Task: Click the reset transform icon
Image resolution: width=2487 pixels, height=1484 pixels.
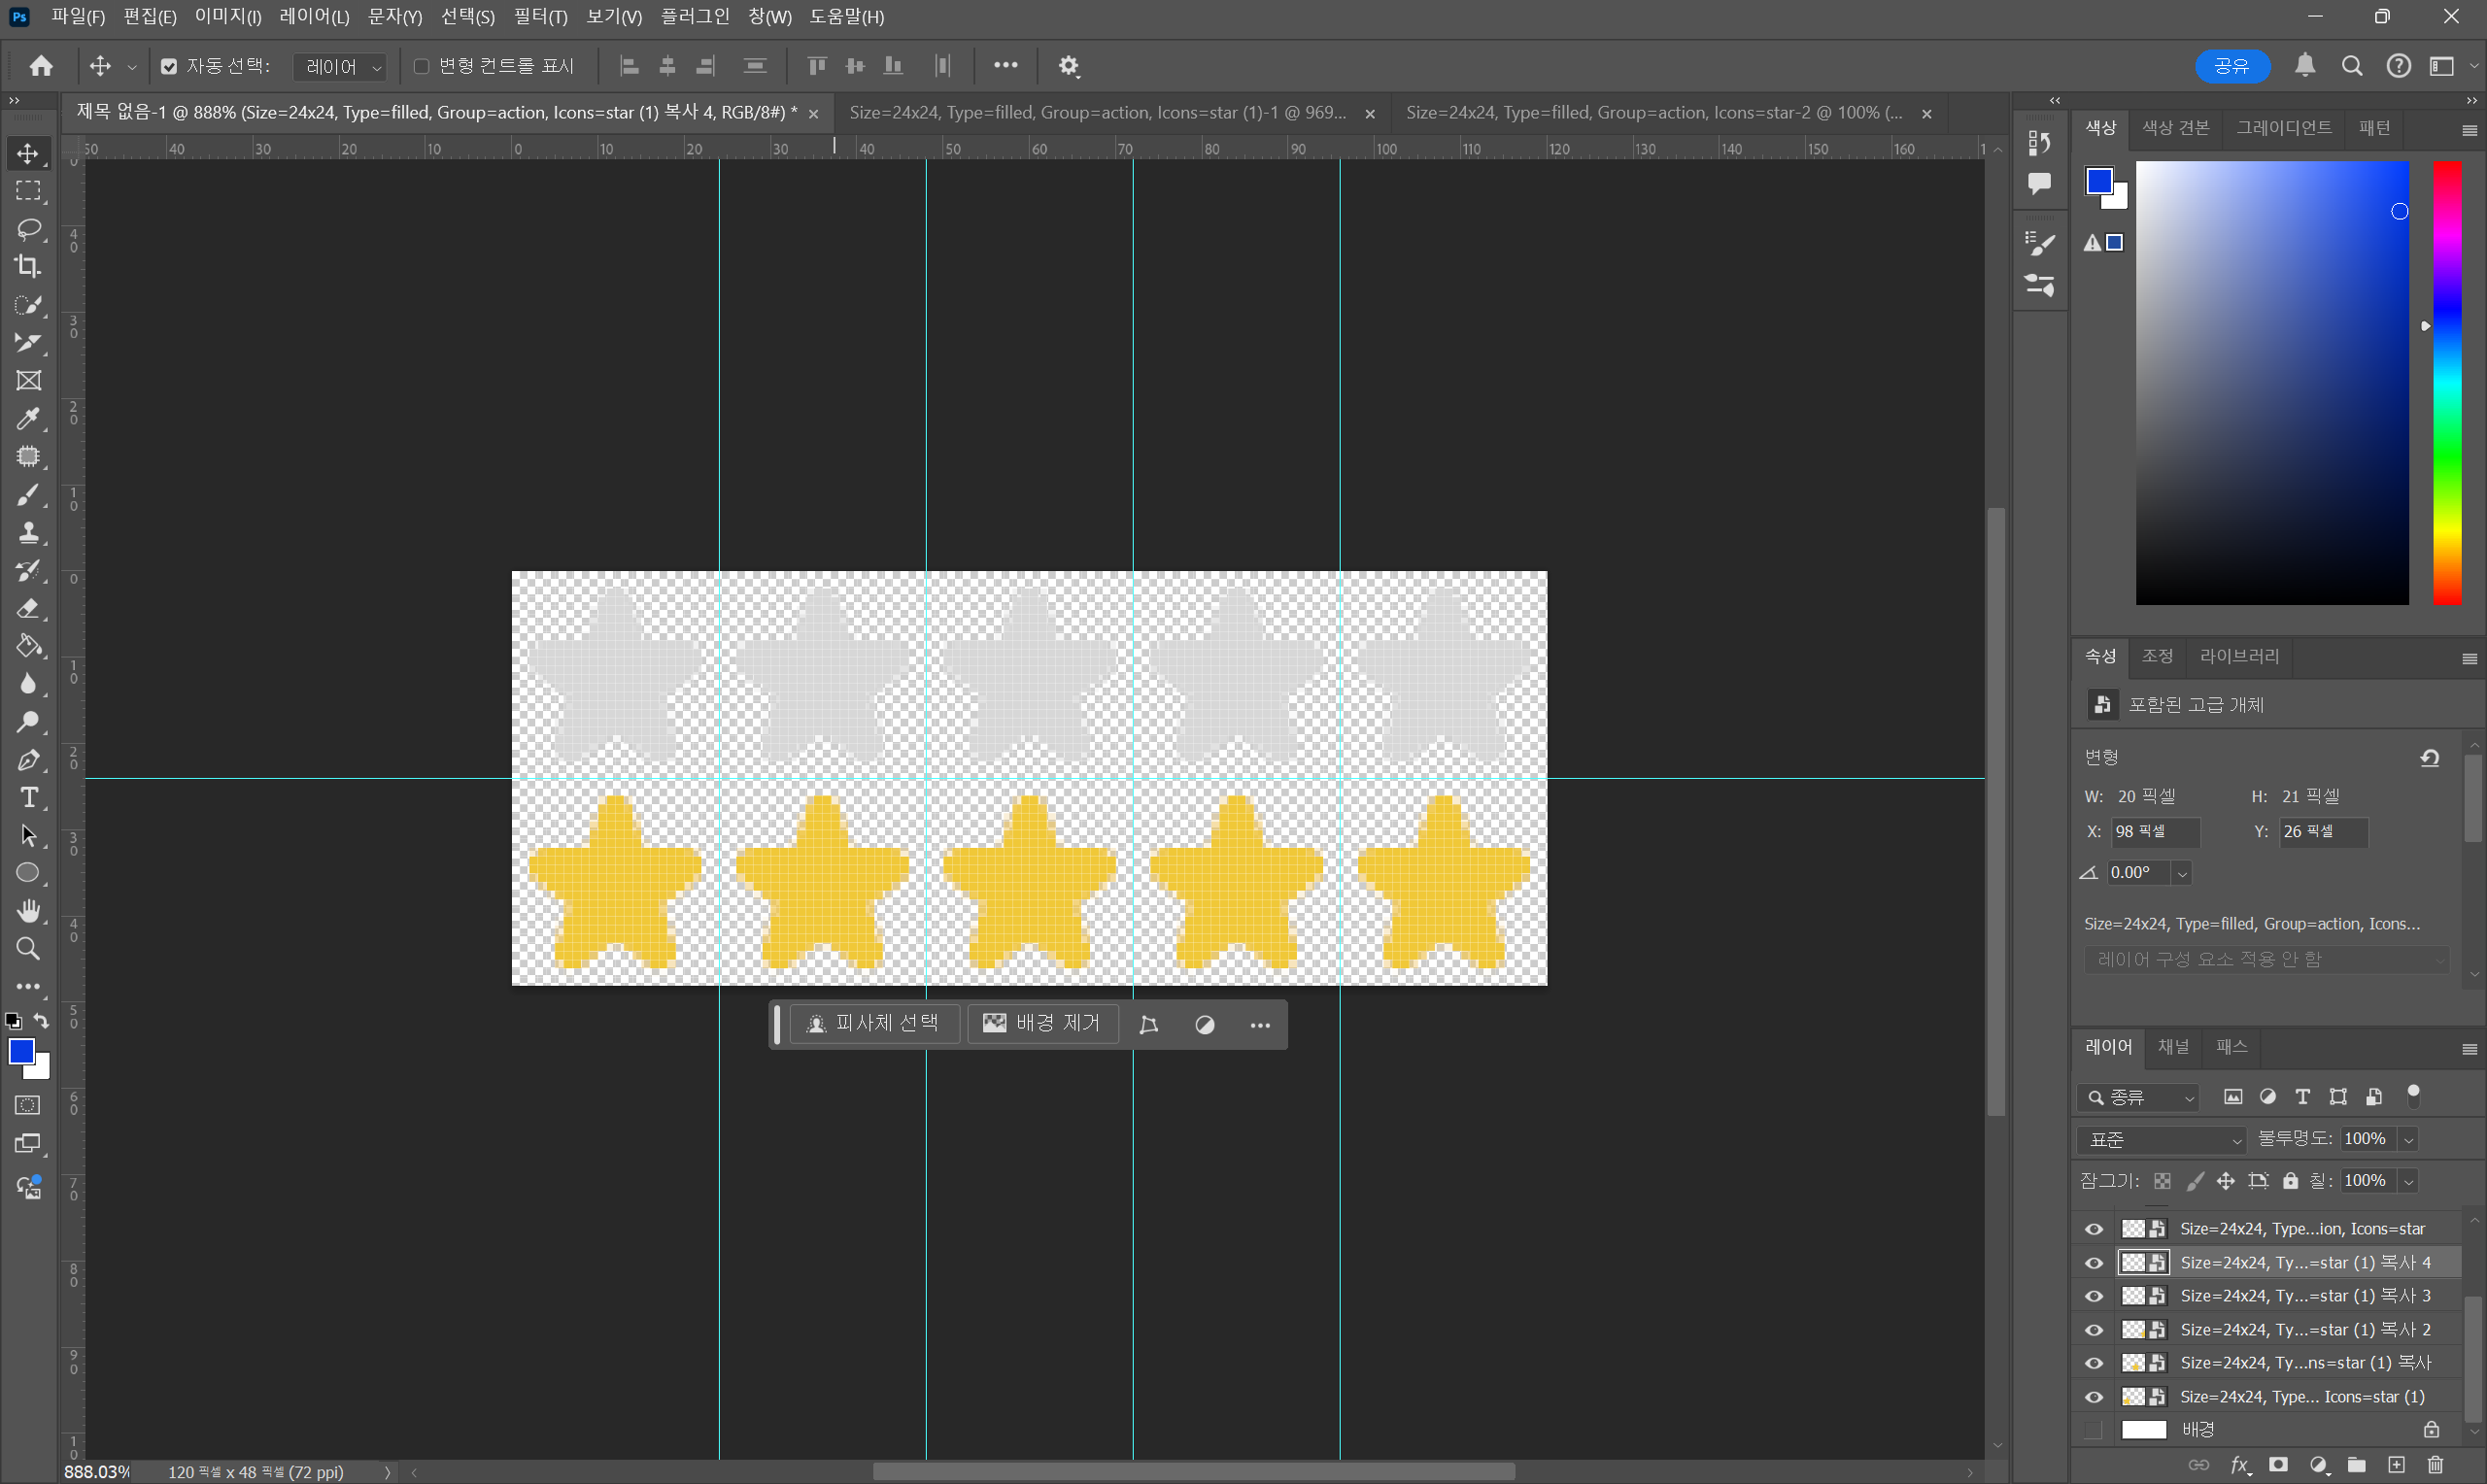Action: click(2430, 757)
